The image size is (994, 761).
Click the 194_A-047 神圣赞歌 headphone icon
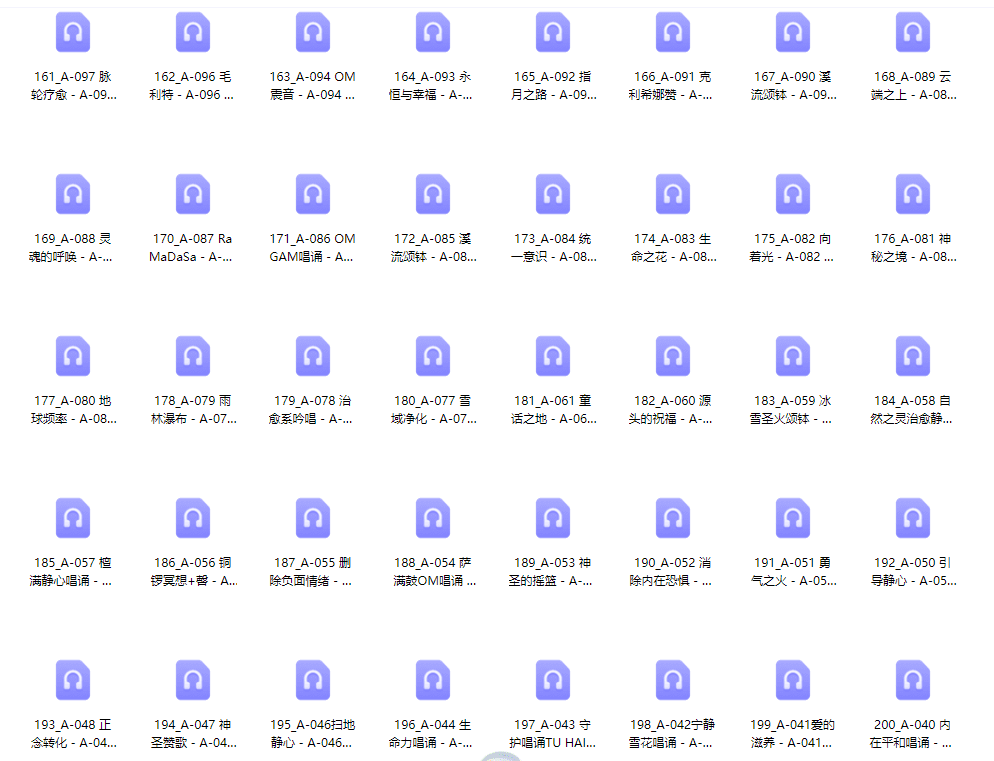193,680
